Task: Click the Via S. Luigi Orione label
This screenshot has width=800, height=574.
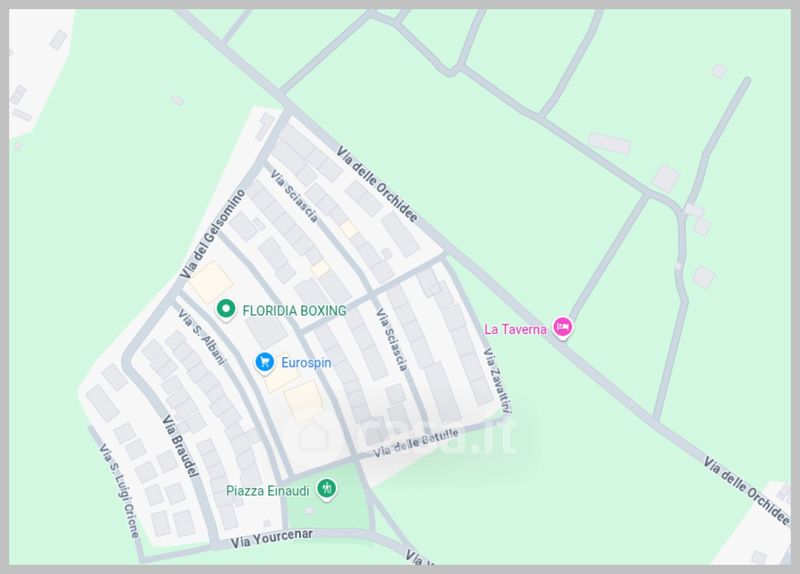Action: [119, 490]
